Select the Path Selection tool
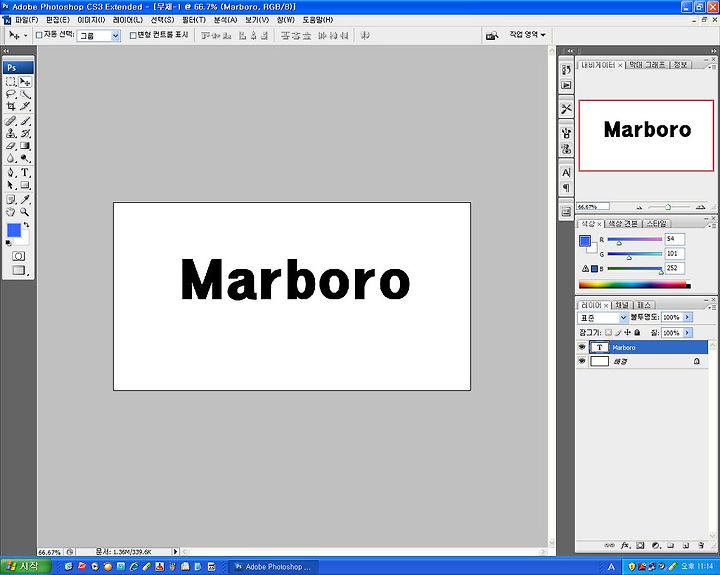Viewport: 720px width, 575px height. pyautogui.click(x=11, y=186)
